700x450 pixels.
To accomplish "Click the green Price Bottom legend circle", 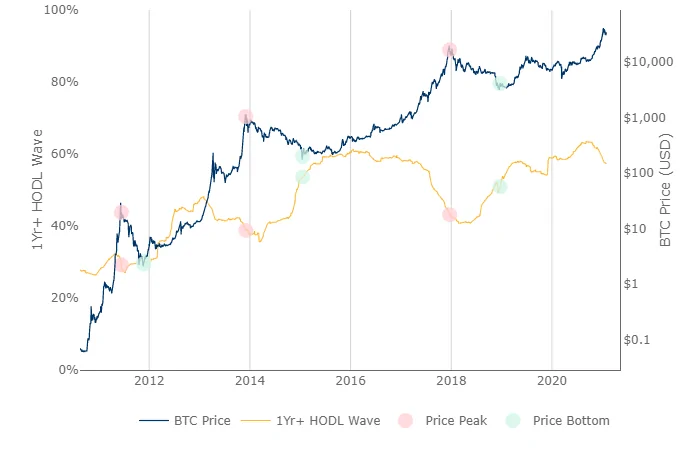I will tap(513, 421).
